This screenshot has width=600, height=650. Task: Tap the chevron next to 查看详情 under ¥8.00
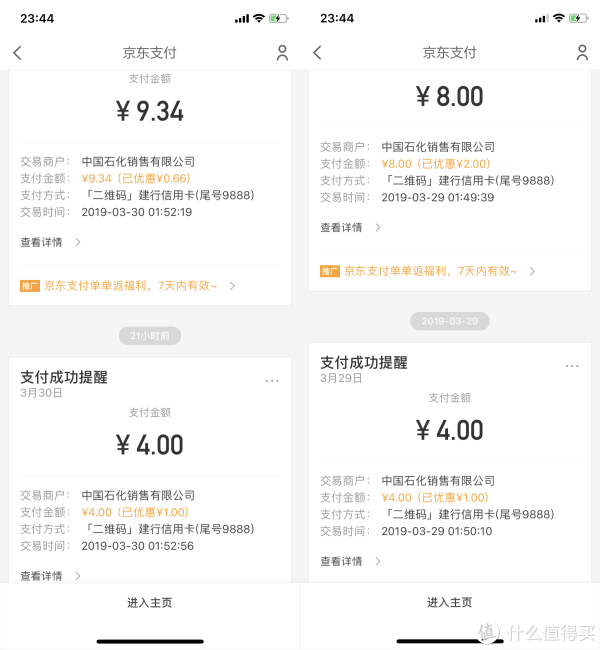pyautogui.click(x=378, y=228)
